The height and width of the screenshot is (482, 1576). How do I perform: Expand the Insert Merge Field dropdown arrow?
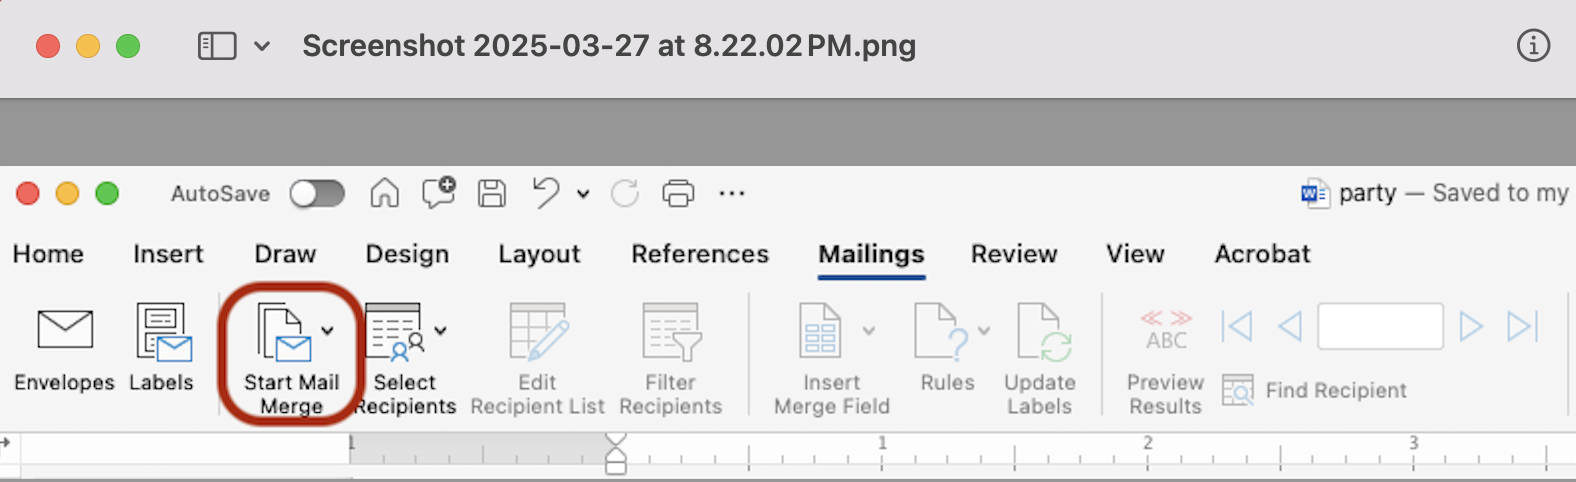coord(869,331)
